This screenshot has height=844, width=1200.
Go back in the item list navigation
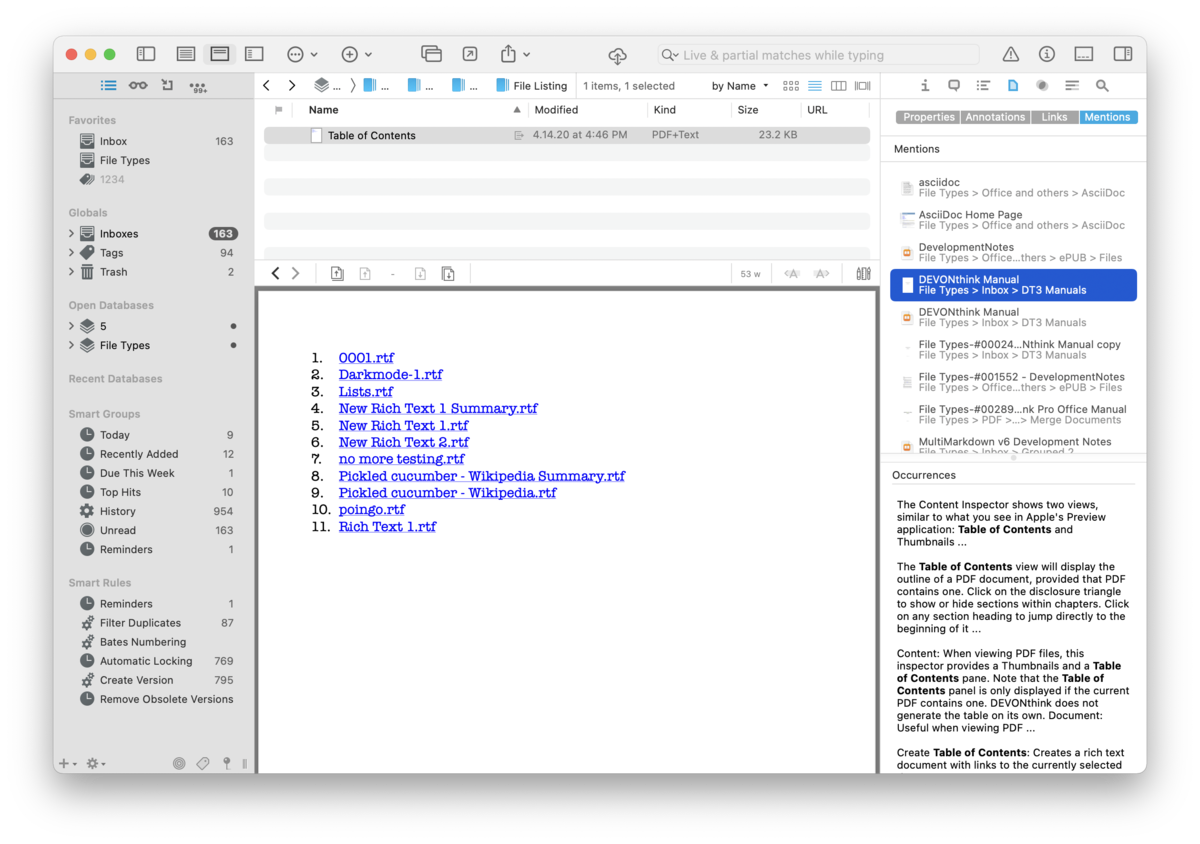tap(267, 86)
